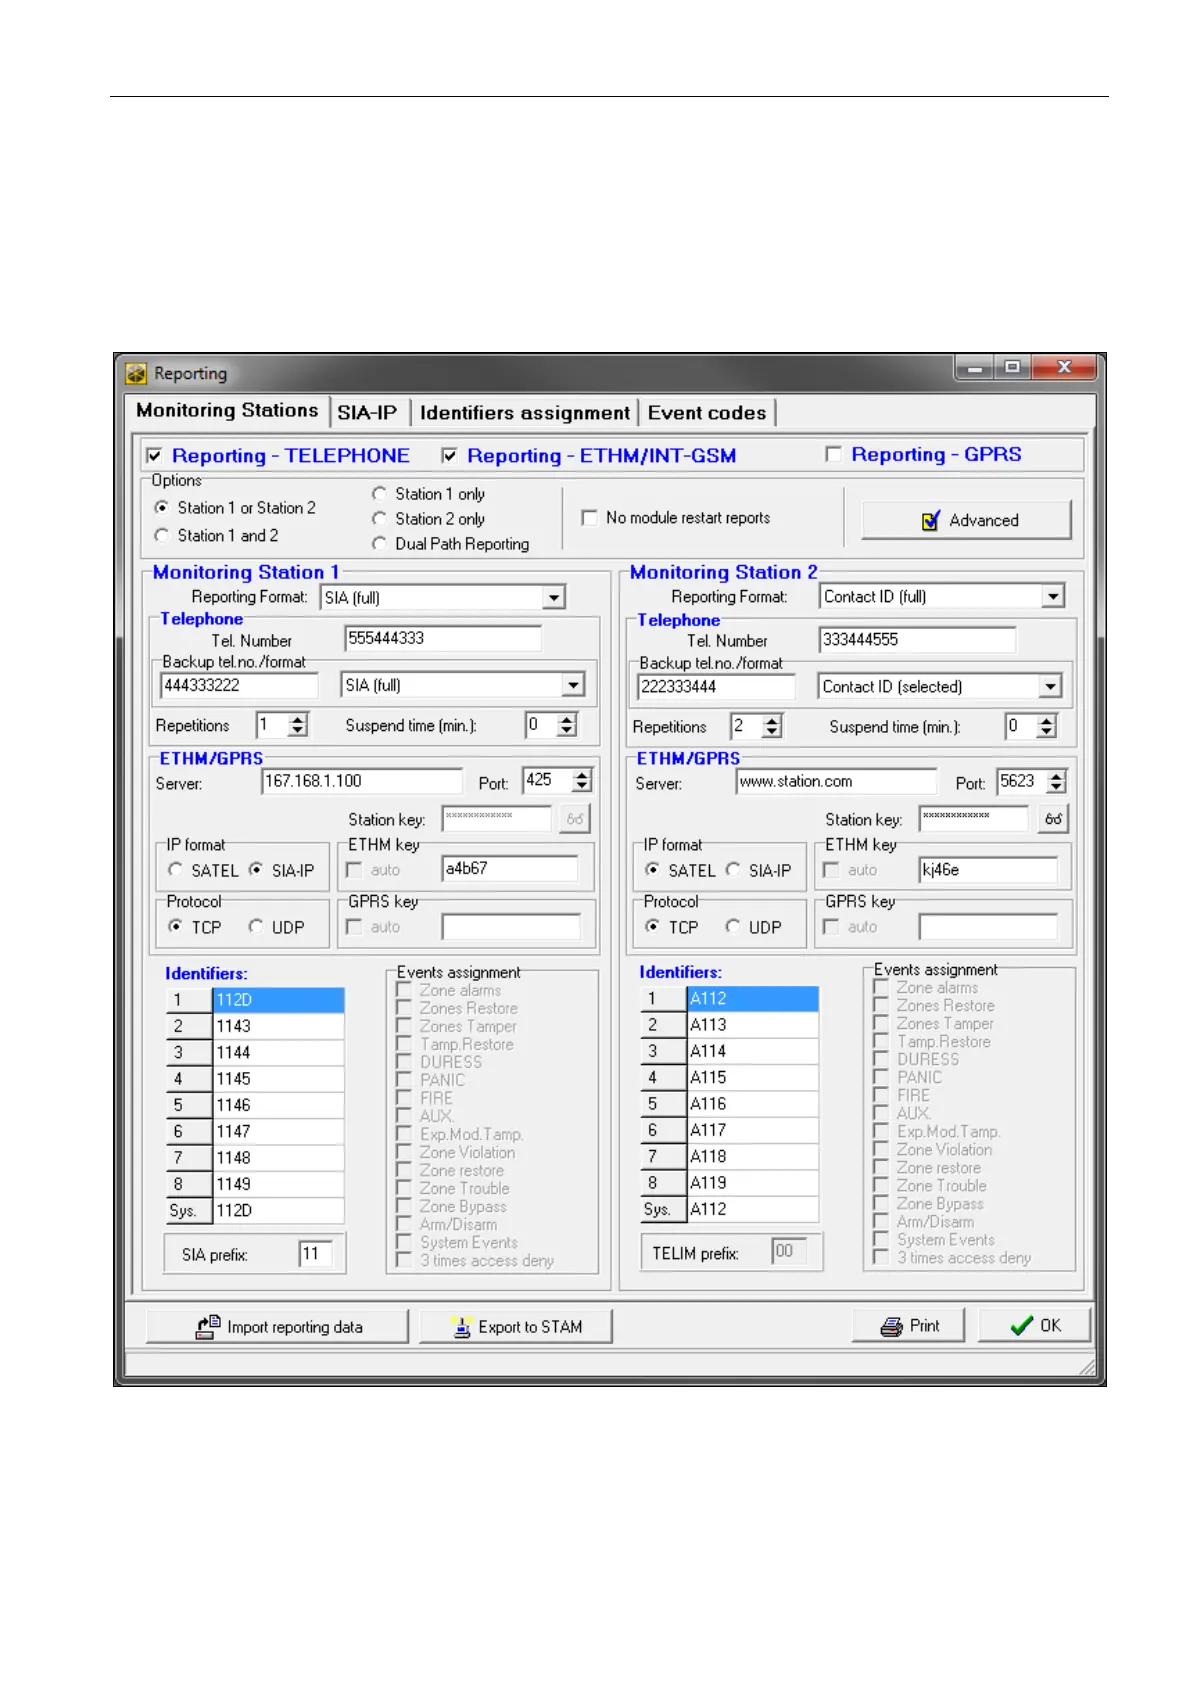Click the Station 1 Port stepper
Screen dimensions: 1191x1684
(x=582, y=781)
